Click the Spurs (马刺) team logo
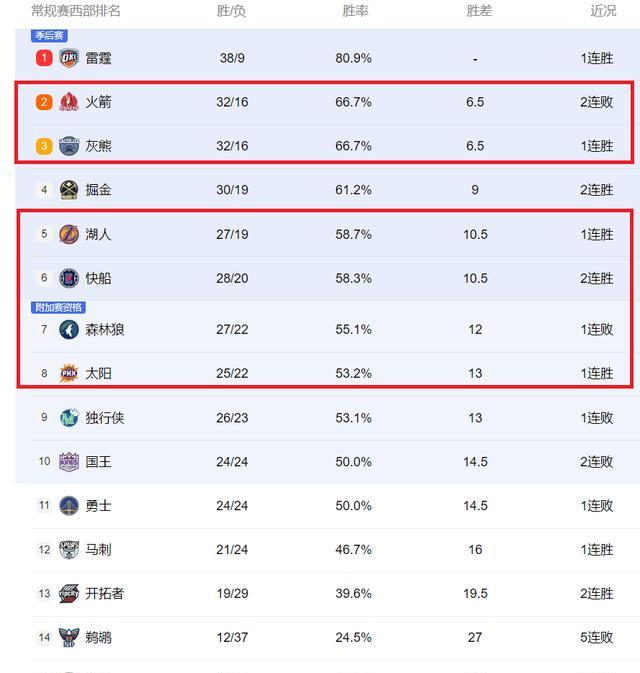Viewport: 640px width, 673px height. point(69,549)
